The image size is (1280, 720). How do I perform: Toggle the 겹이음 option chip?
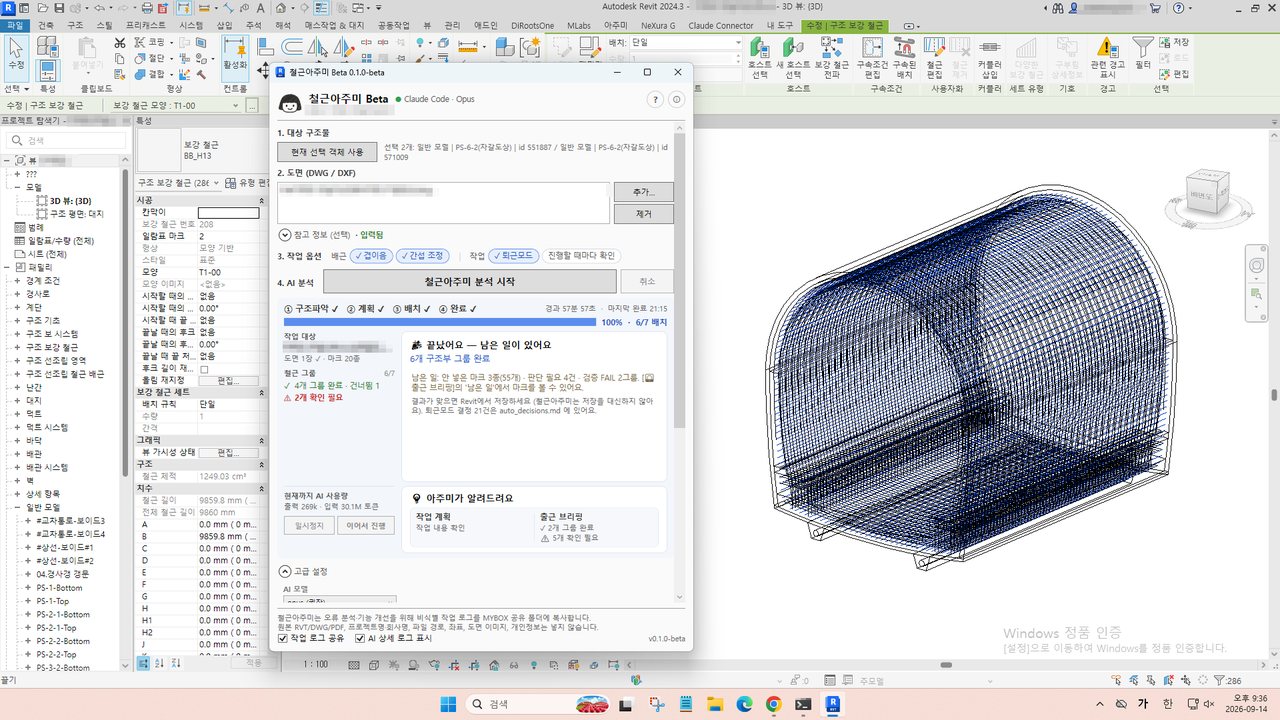click(371, 256)
